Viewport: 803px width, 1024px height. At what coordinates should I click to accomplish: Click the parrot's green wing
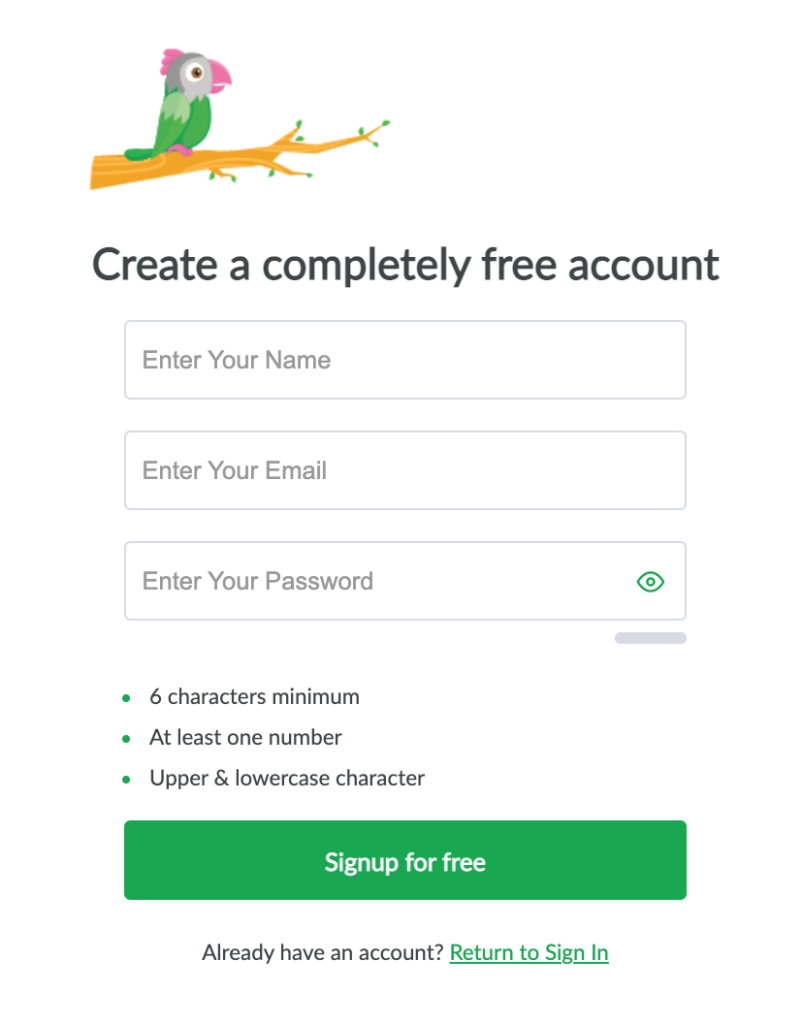[174, 118]
